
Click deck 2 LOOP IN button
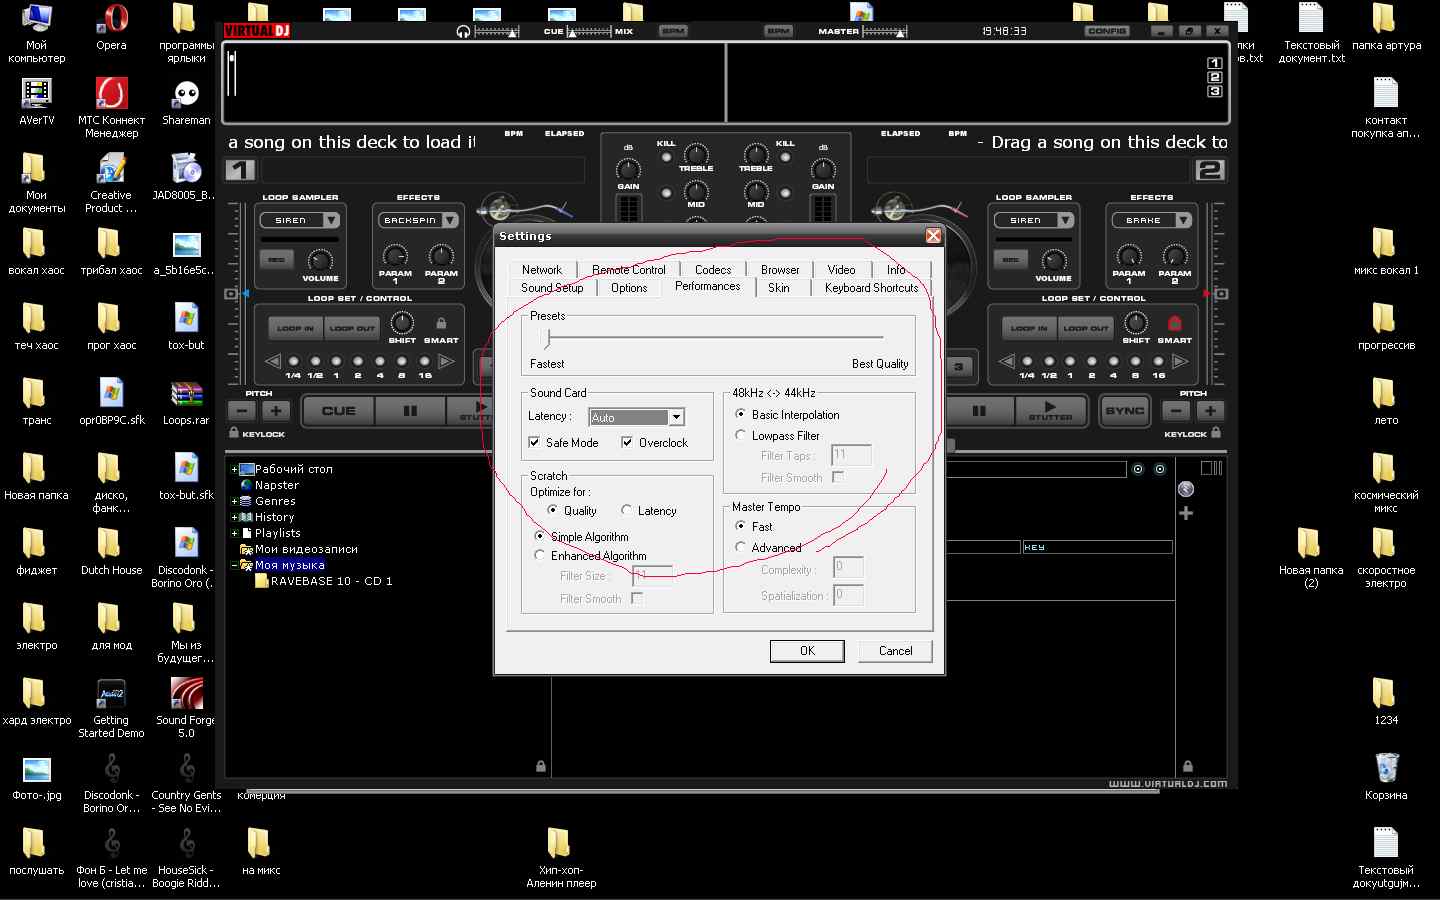click(1029, 328)
